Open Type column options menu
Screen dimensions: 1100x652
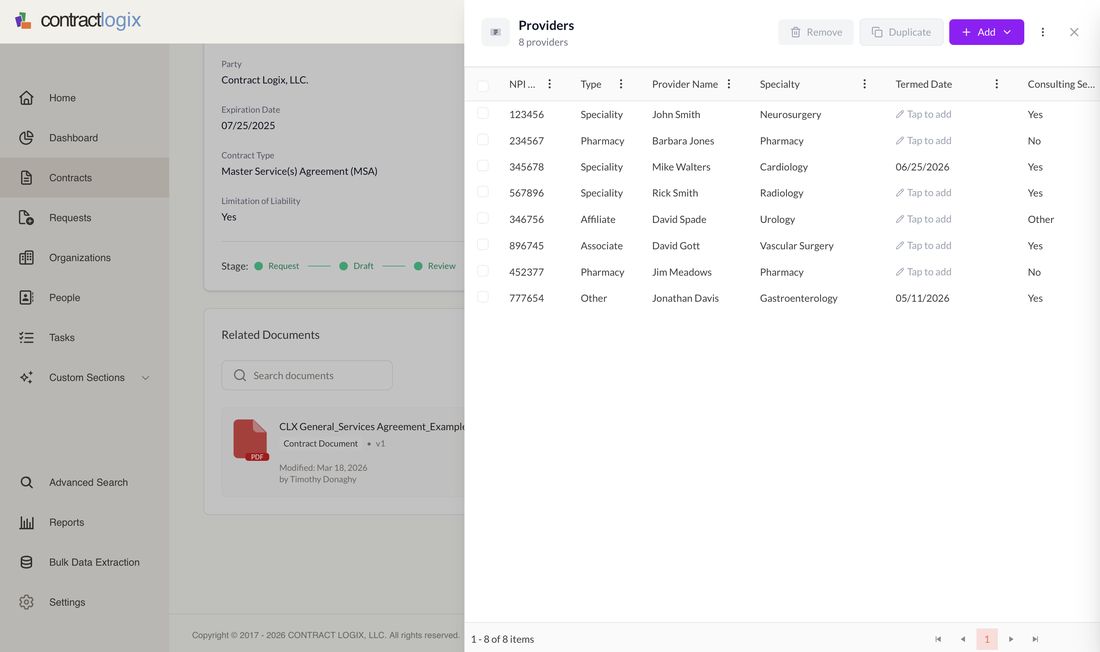(x=621, y=84)
